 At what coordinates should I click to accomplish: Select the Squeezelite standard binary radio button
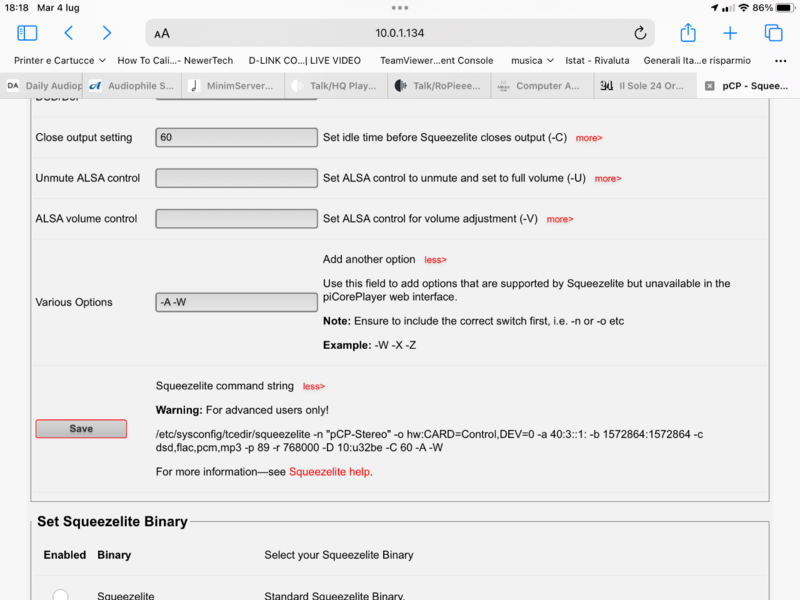pos(60,593)
